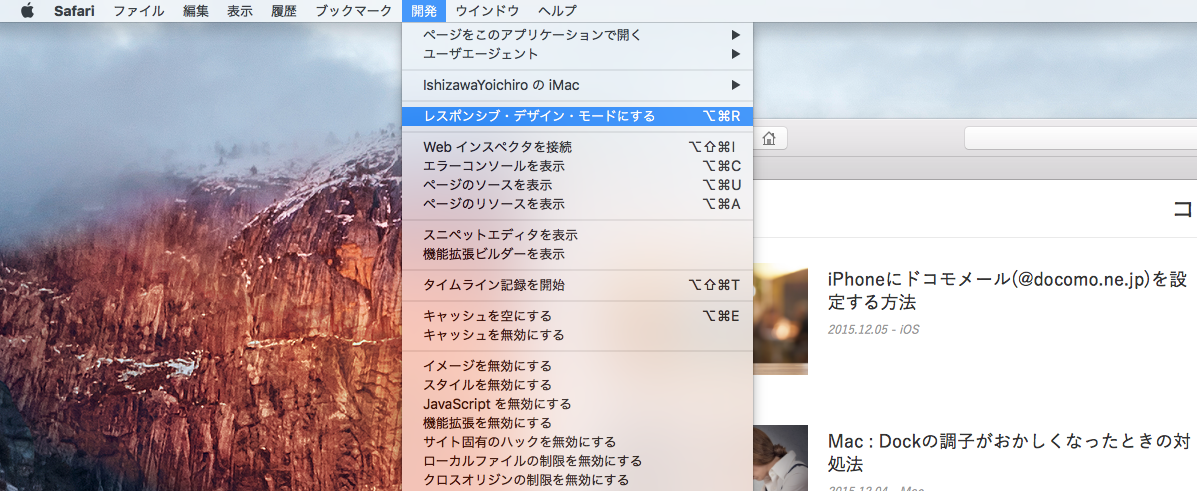Open the Mac : Dockの調子 article link

click(x=1008, y=451)
